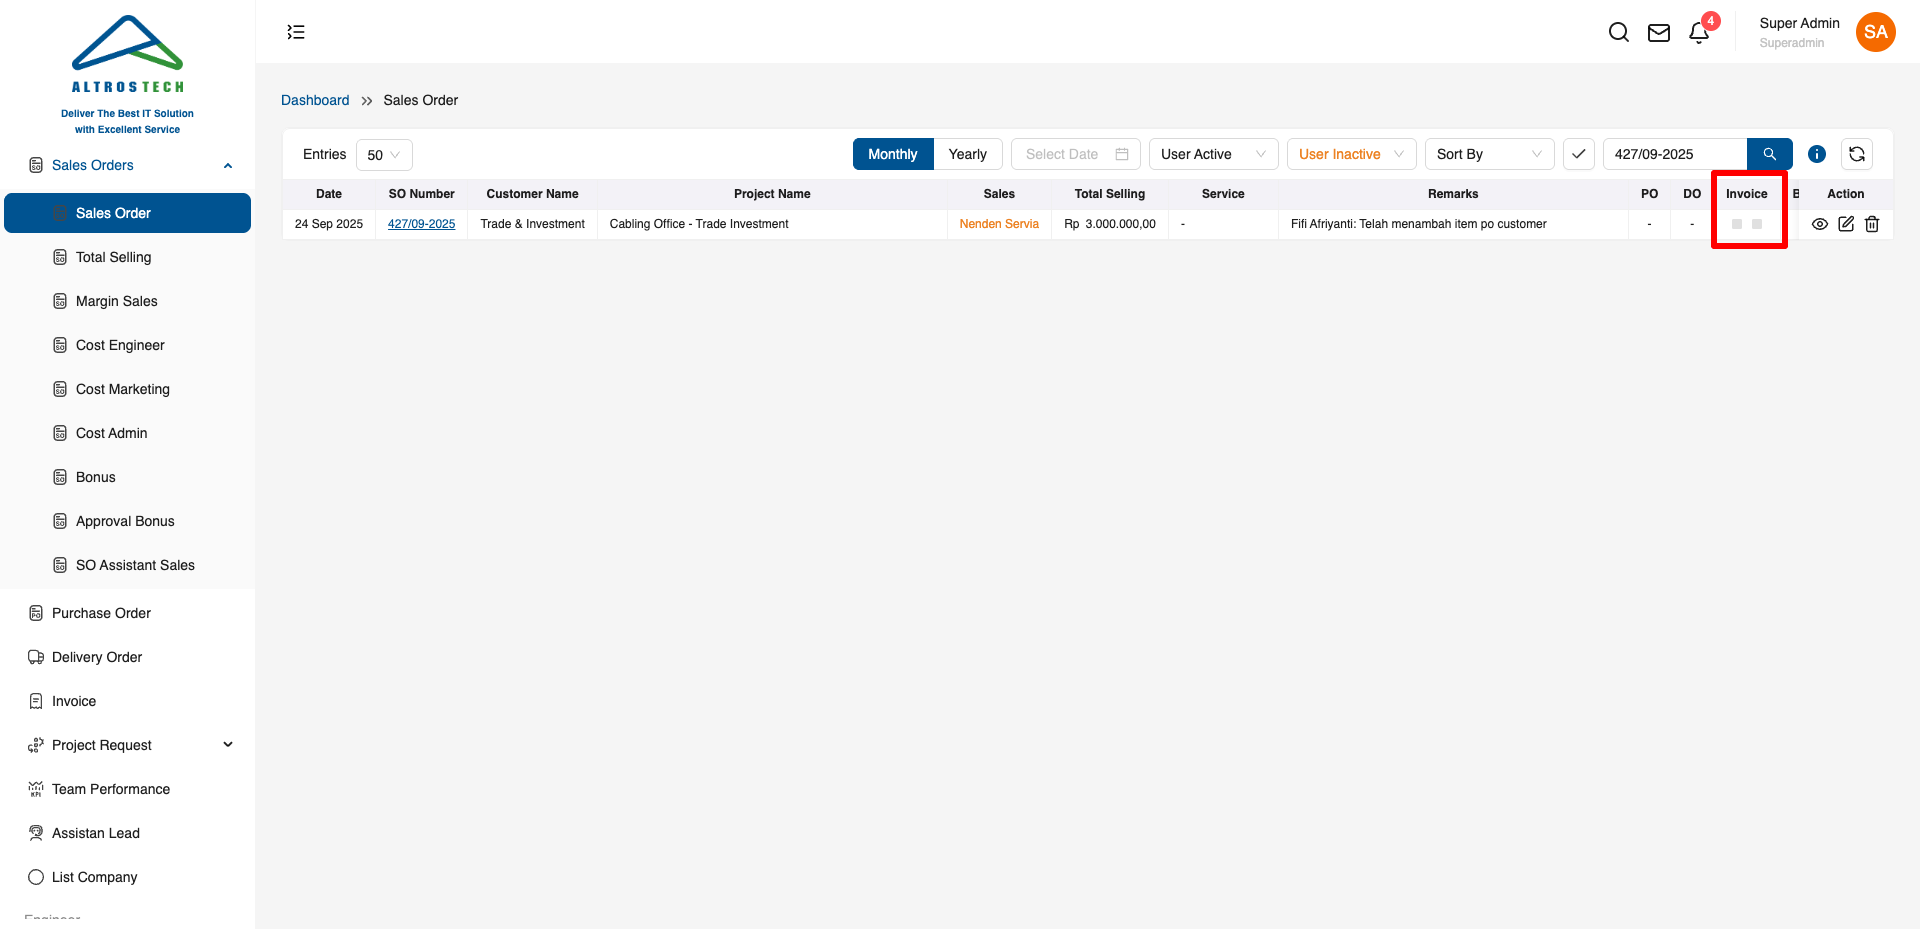Image resolution: width=1920 pixels, height=929 pixels.
Task: Delete the sales order with trash icon
Action: tap(1872, 224)
